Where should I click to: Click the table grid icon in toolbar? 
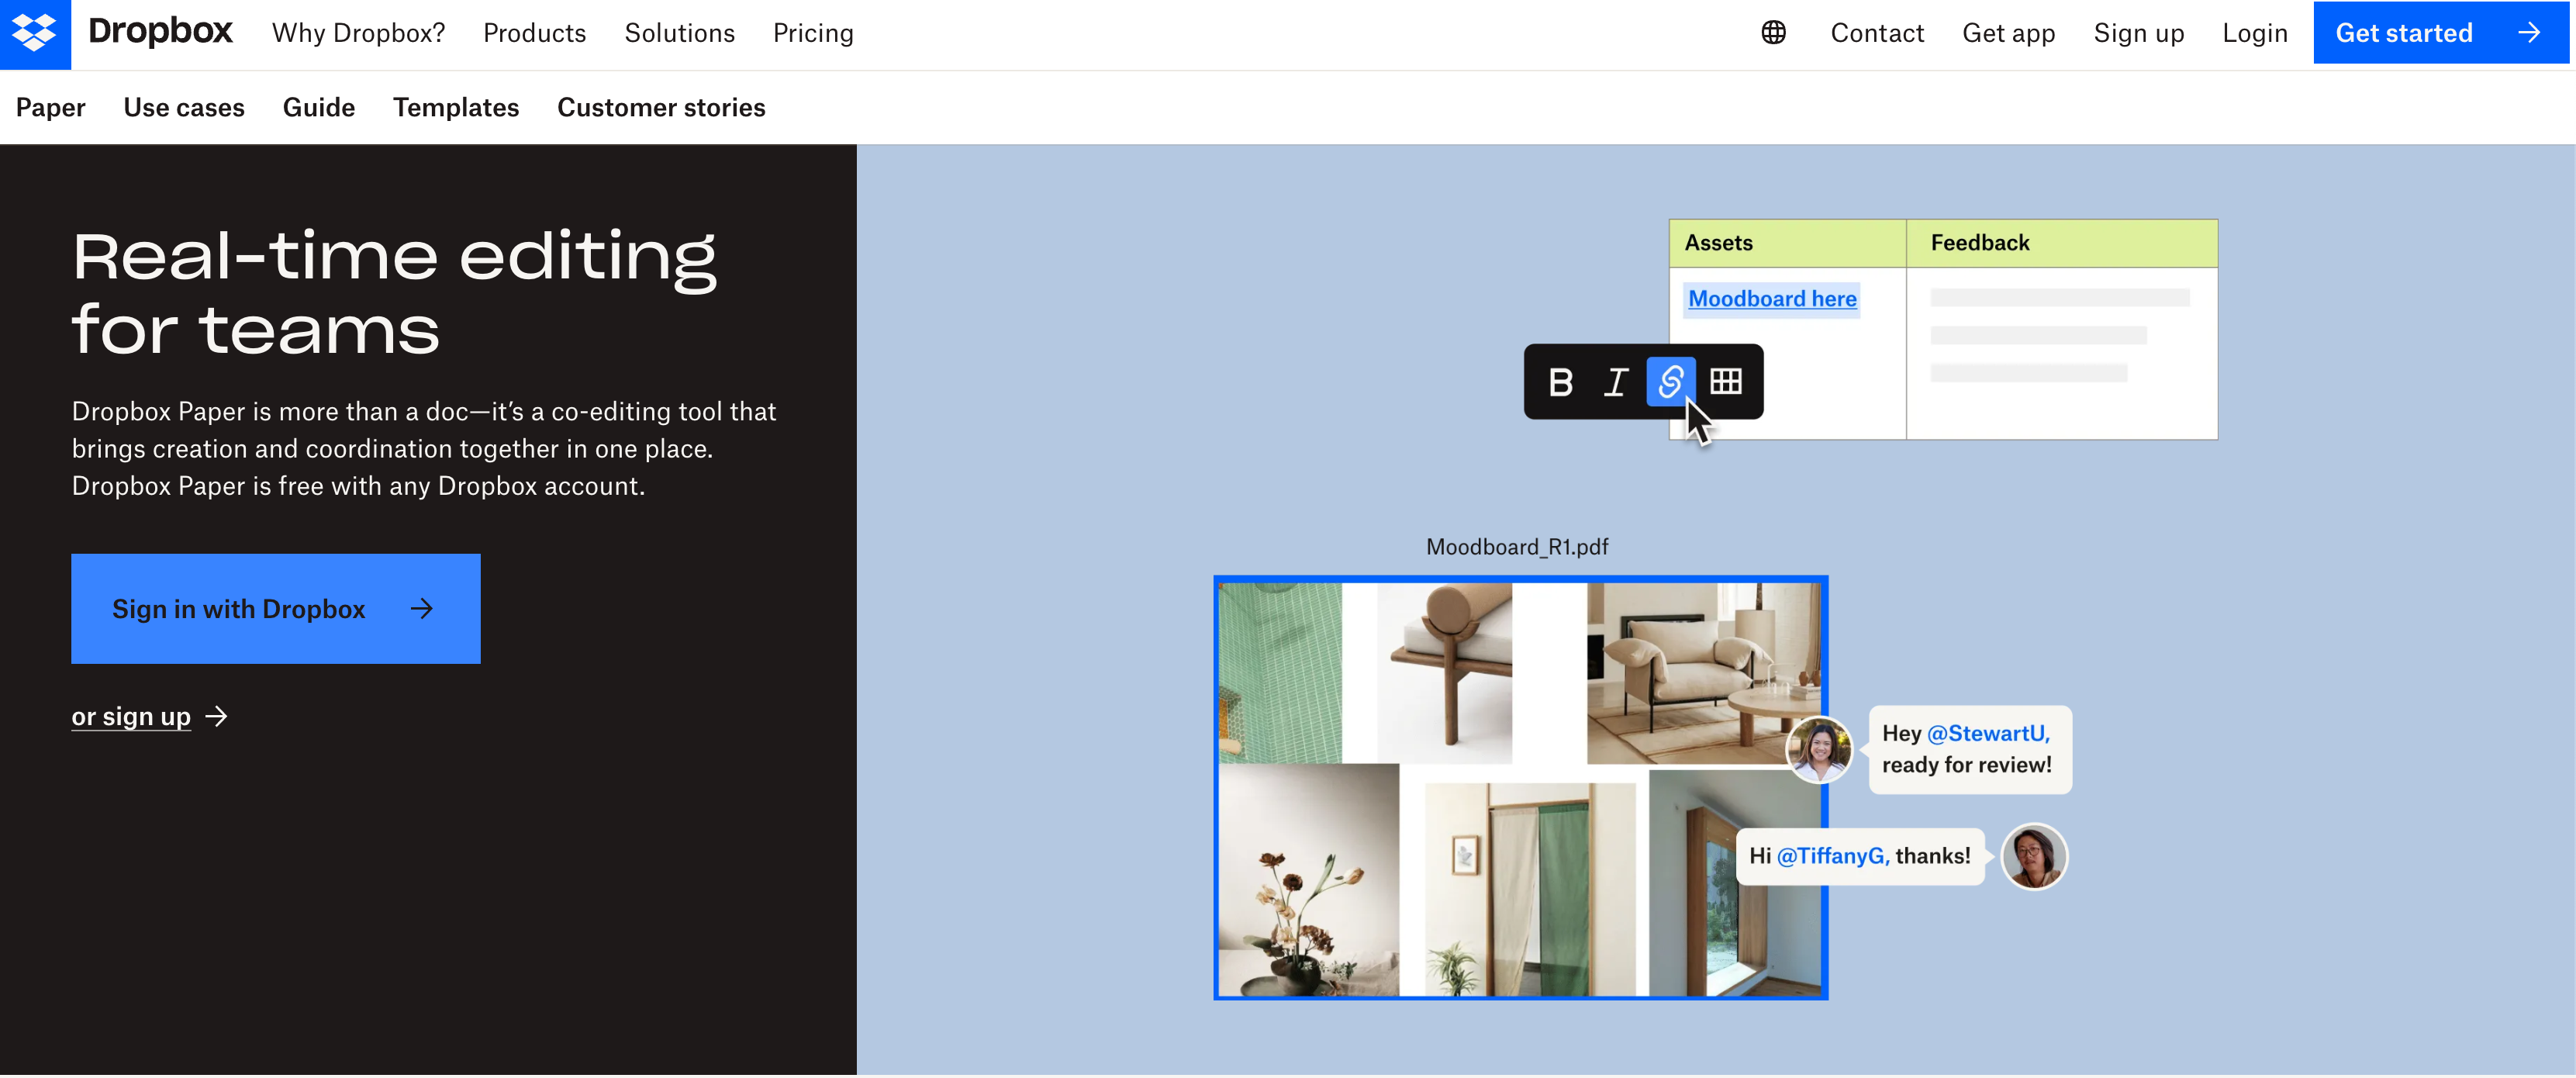click(x=1726, y=381)
